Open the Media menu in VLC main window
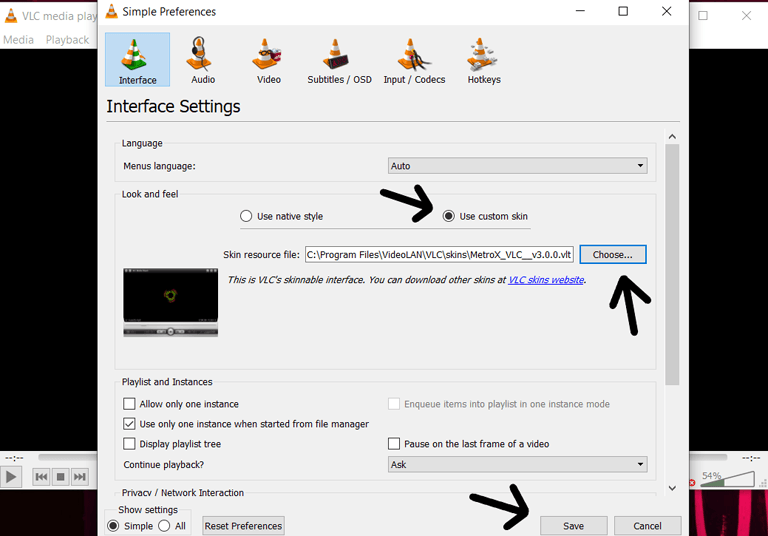Viewport: 768px width, 536px height. click(x=19, y=40)
